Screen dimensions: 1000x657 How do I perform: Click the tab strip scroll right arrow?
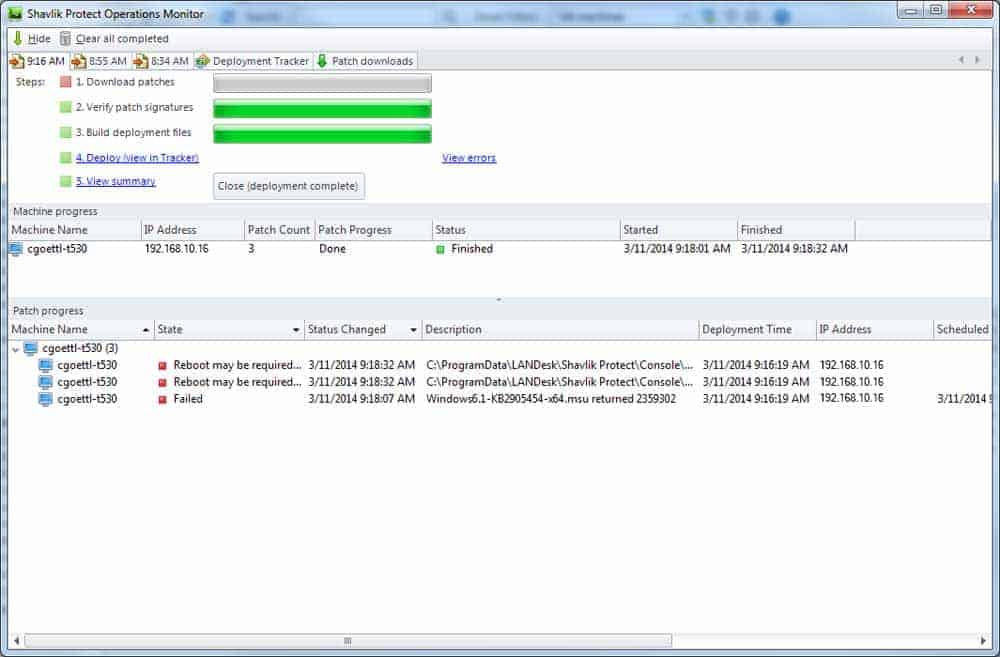pyautogui.click(x=977, y=60)
